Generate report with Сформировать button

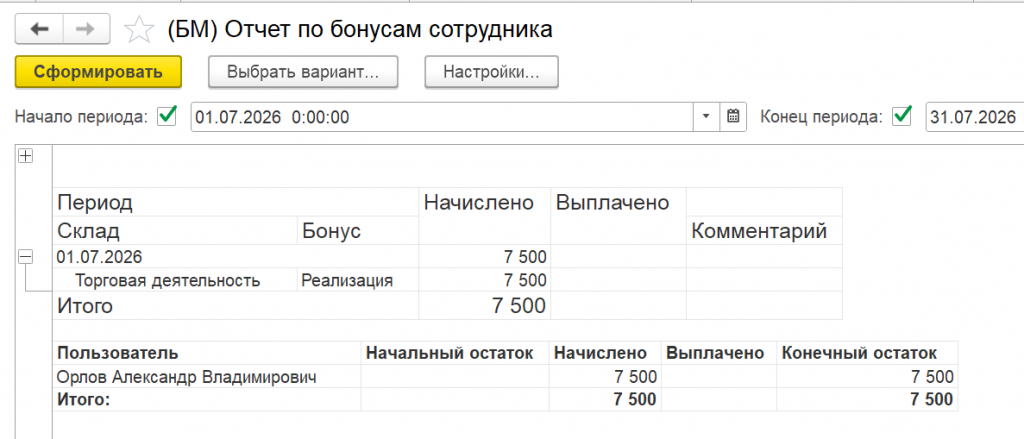click(x=98, y=72)
